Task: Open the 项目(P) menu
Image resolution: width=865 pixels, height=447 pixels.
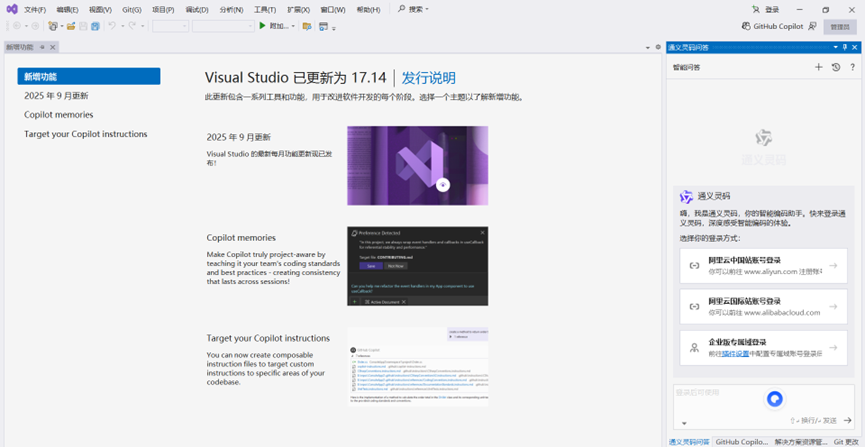Action: pos(163,10)
